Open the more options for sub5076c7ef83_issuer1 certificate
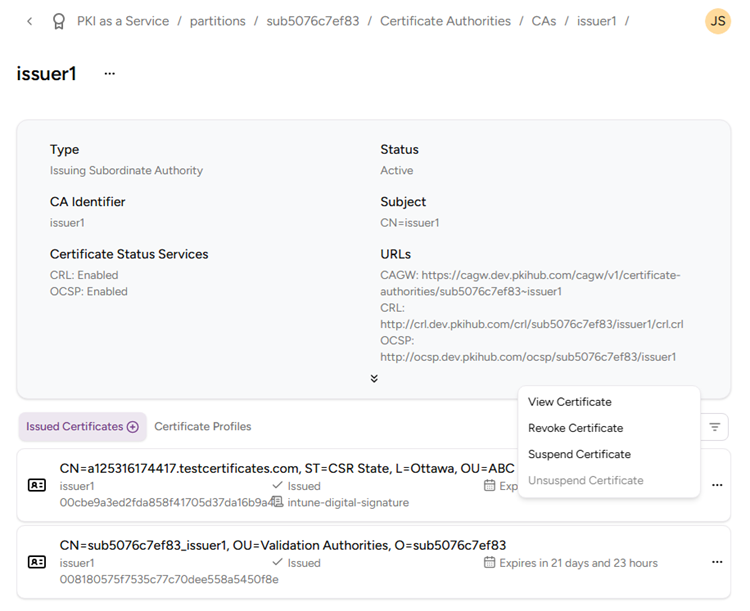The image size is (750, 611). click(x=716, y=562)
